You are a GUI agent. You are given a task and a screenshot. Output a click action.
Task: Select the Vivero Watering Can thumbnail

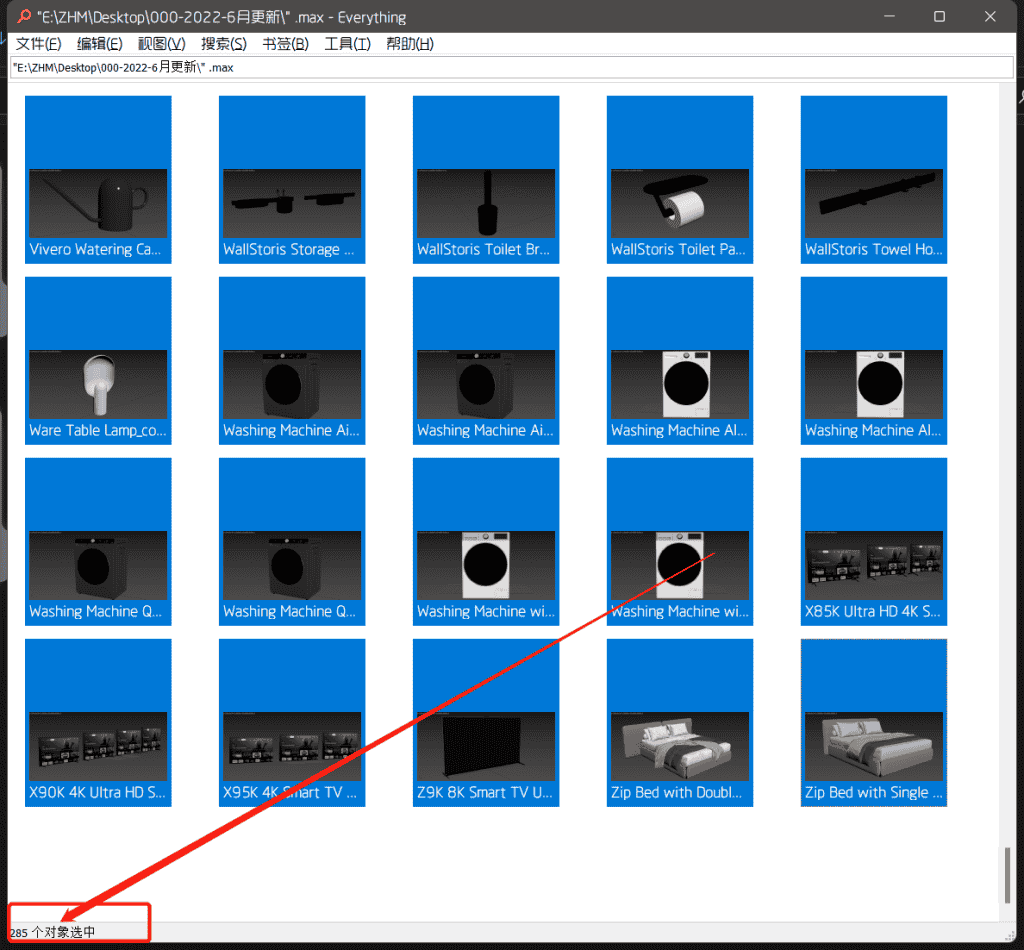[x=98, y=180]
